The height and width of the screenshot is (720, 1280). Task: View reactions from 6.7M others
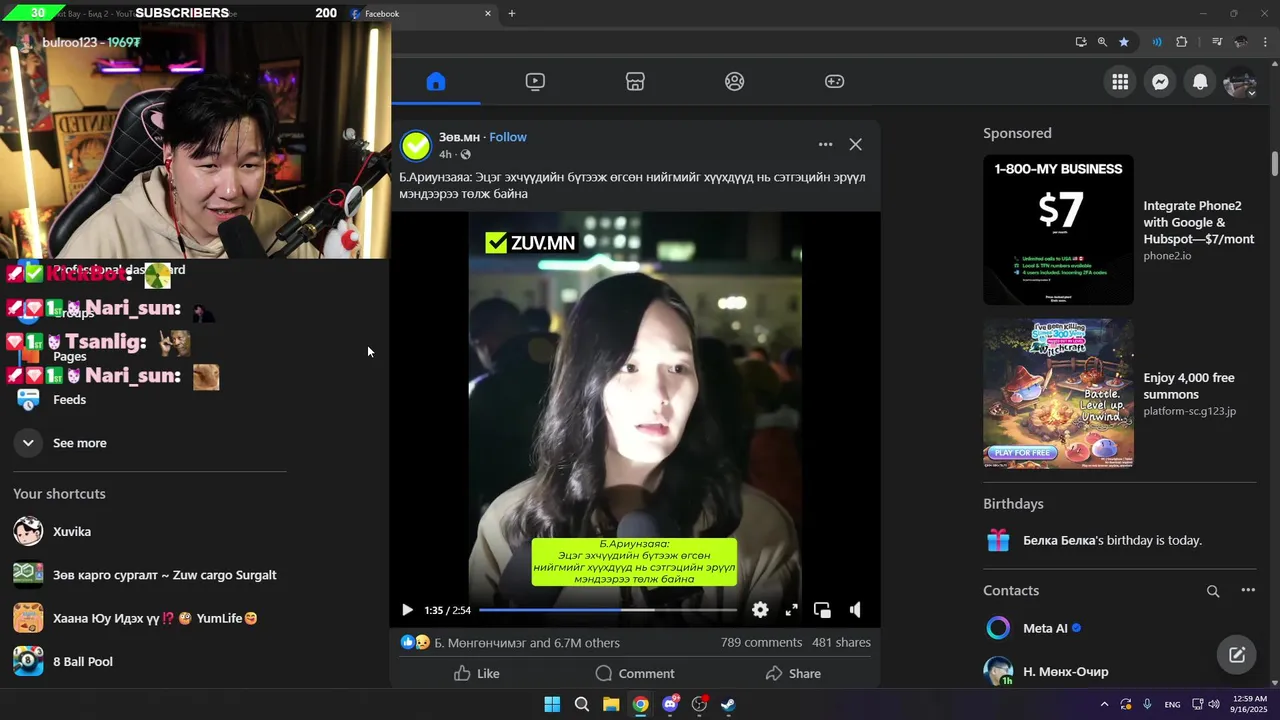(x=527, y=643)
